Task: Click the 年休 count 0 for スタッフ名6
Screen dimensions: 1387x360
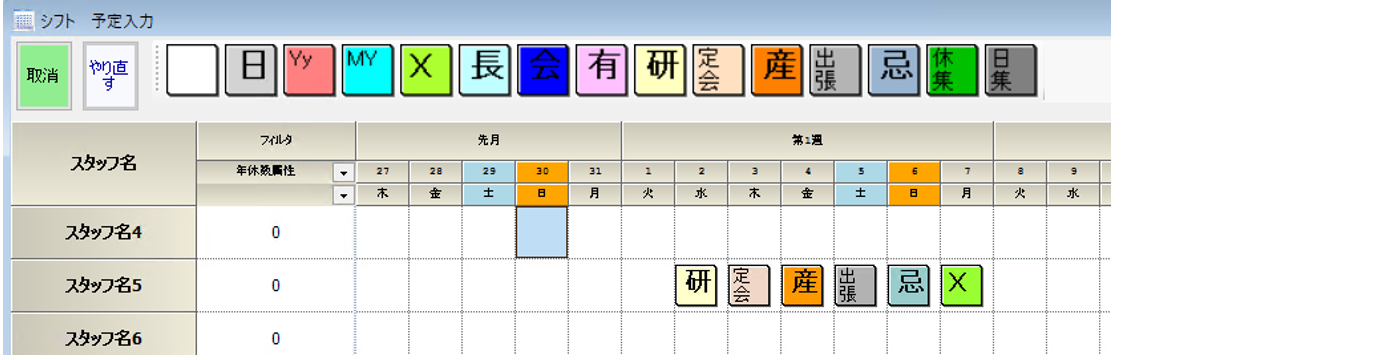Action: coord(276,338)
